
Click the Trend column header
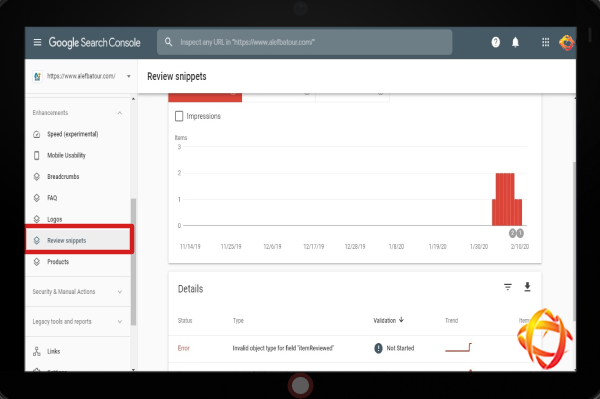pos(452,321)
